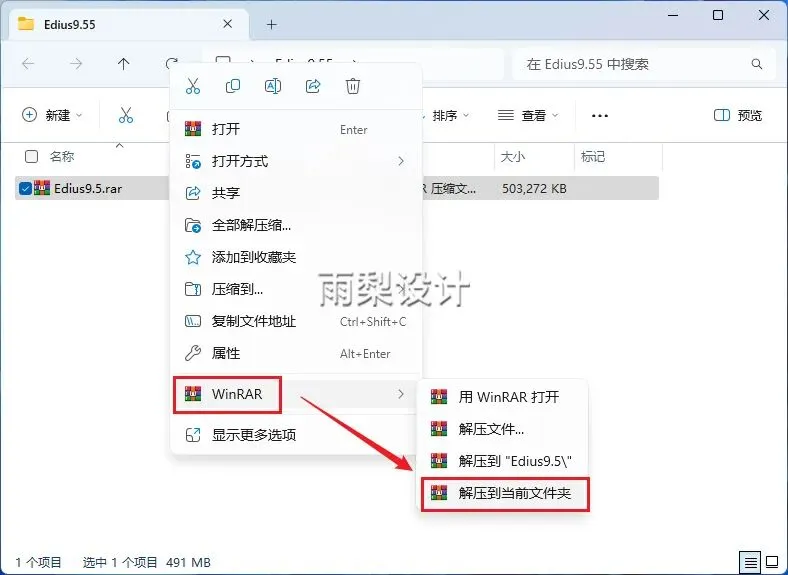Choose 显示更多选项
Screen dimensions: 788x575
[297, 435]
